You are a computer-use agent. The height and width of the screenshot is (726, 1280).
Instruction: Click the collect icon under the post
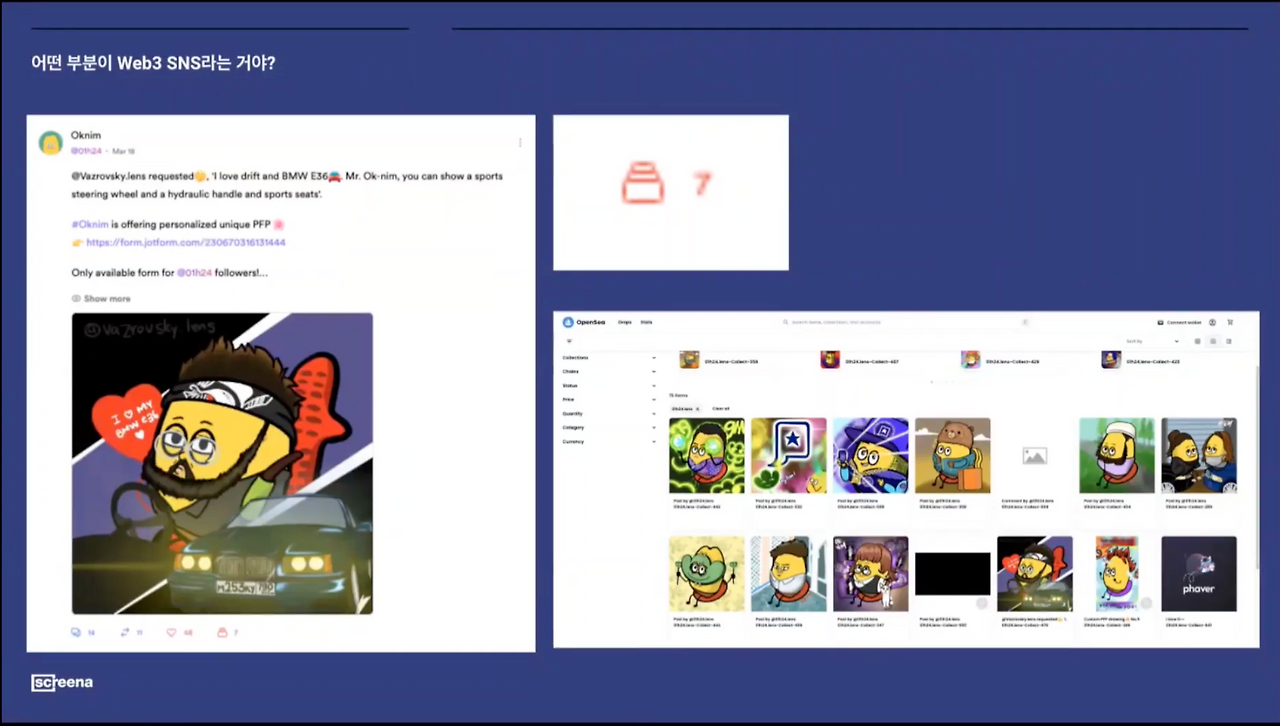[222, 632]
